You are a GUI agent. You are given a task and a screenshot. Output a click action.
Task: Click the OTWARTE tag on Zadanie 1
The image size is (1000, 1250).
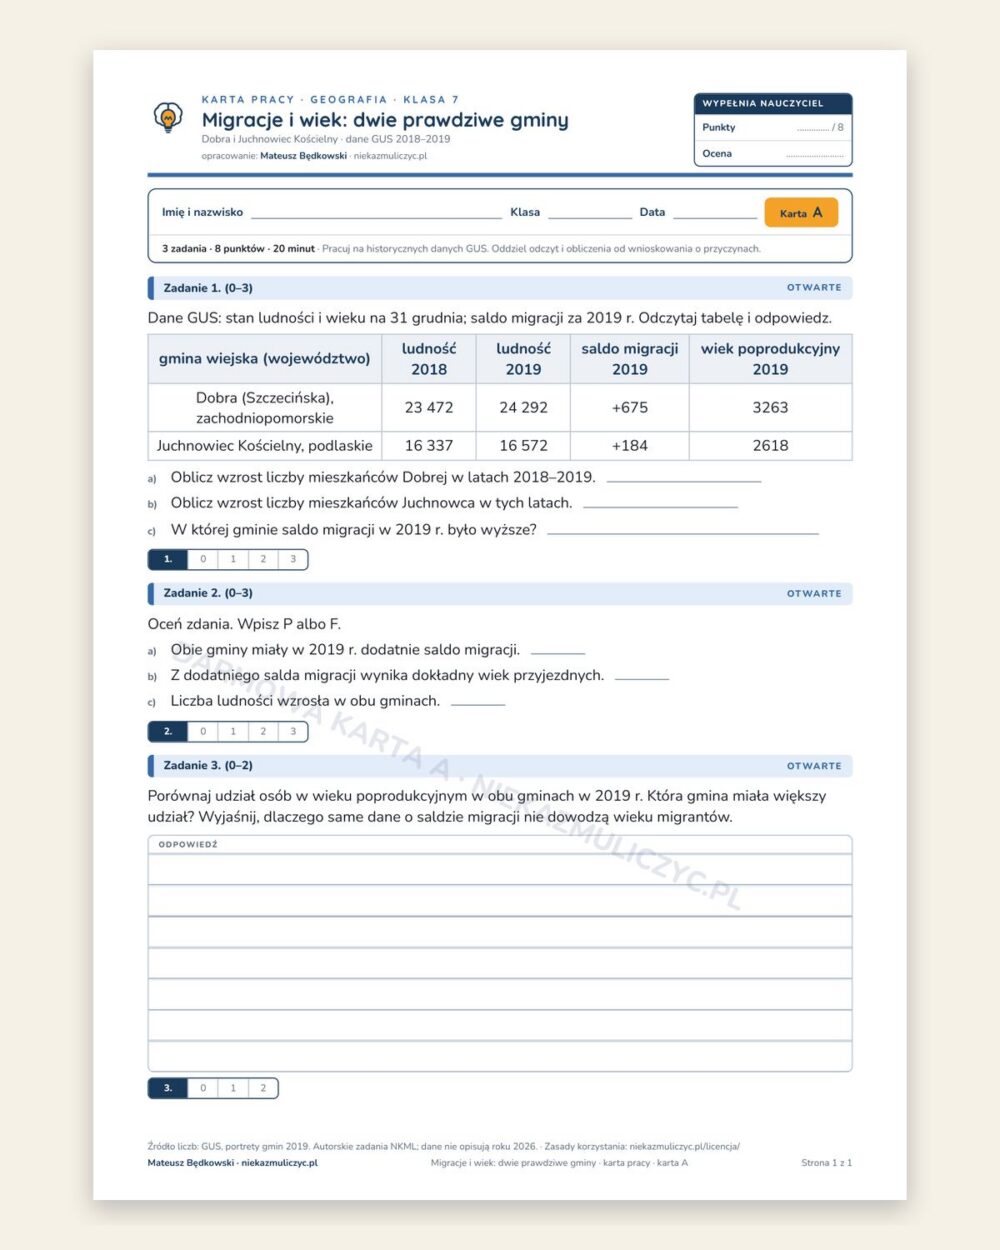[814, 288]
